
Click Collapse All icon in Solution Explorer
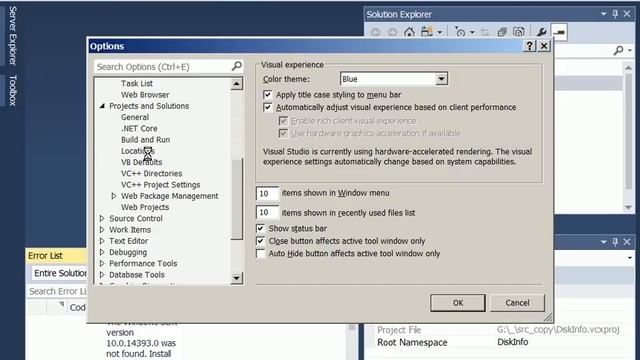[502, 32]
